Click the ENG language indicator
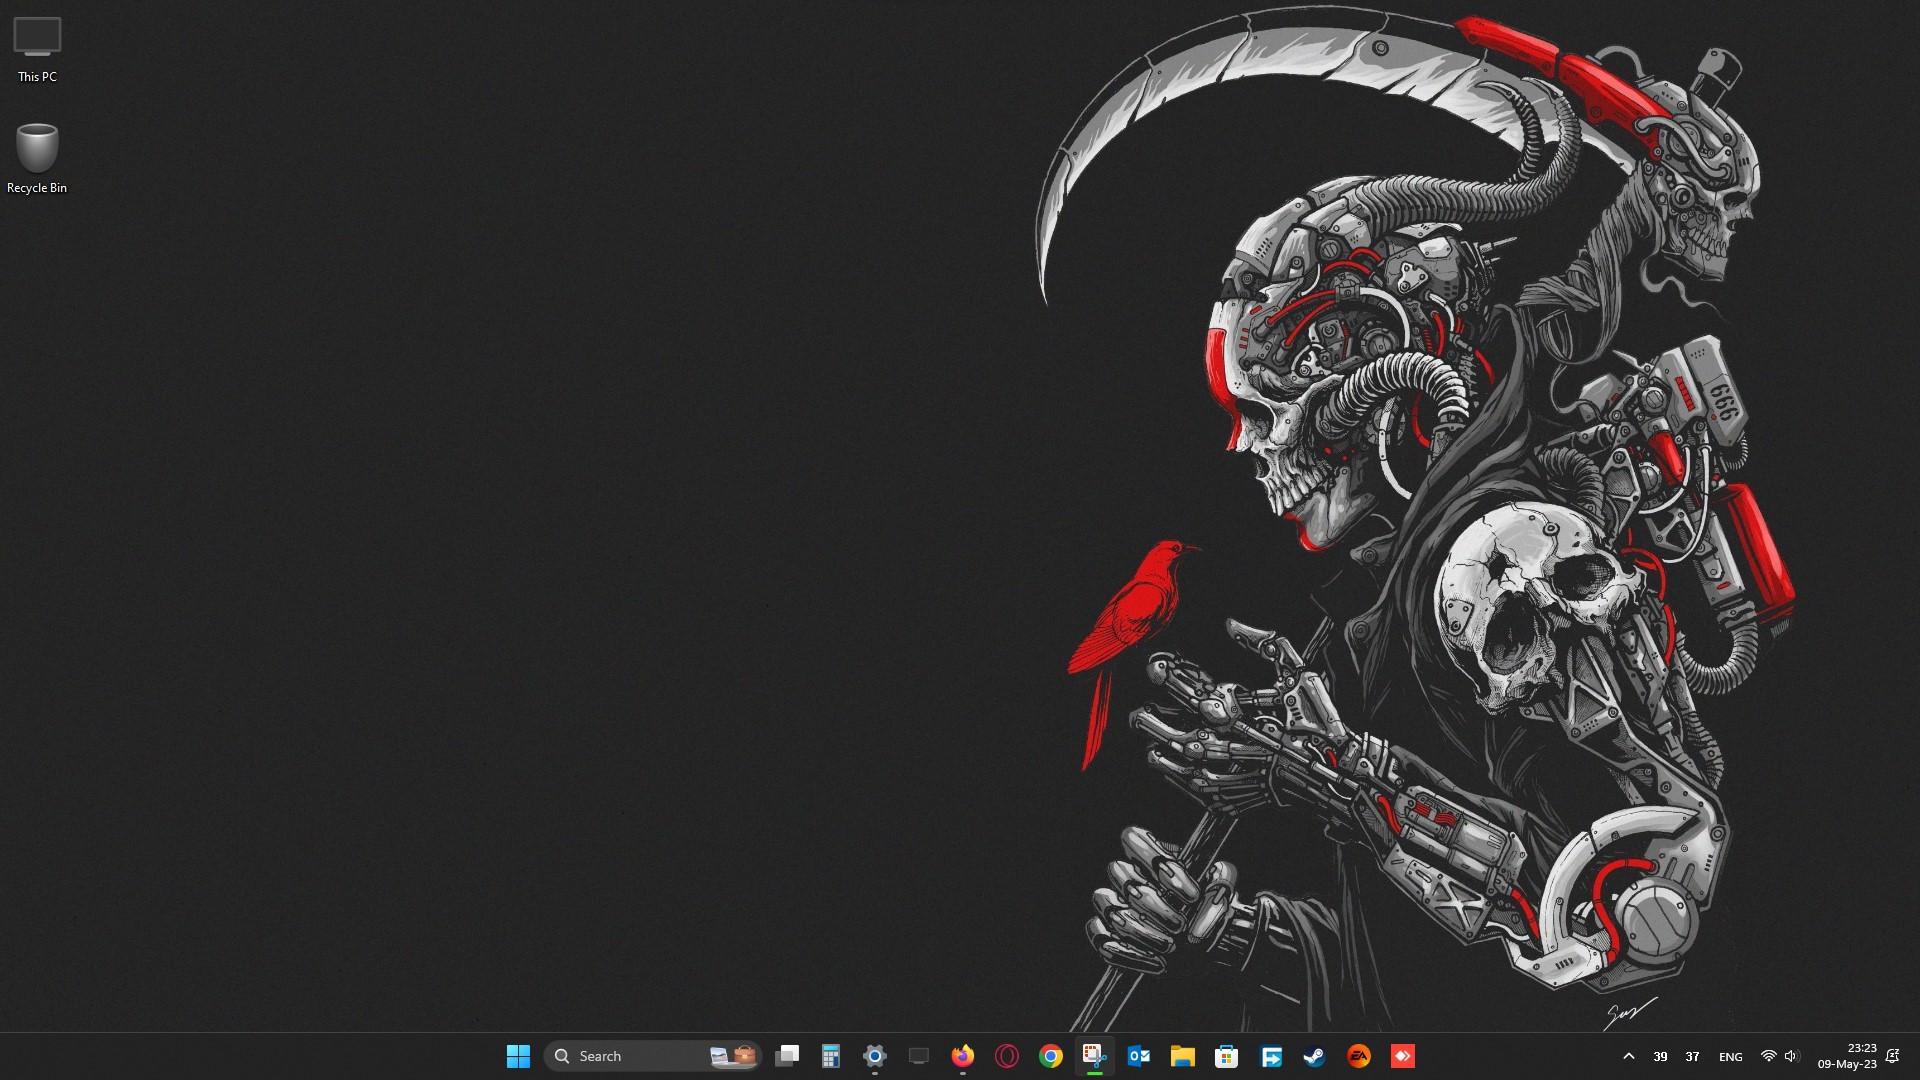The image size is (1920, 1080). (x=1731, y=1057)
